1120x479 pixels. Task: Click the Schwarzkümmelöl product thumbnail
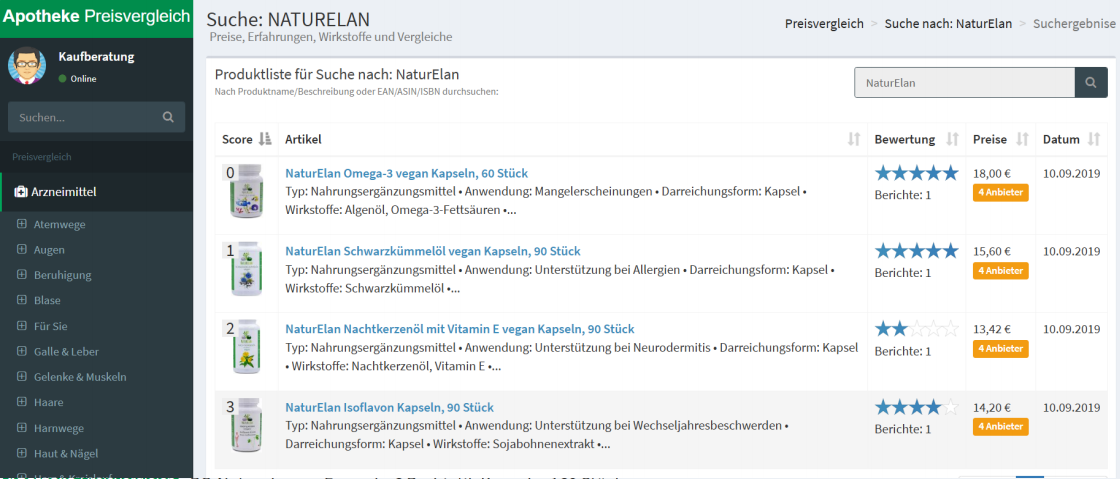pos(246,269)
